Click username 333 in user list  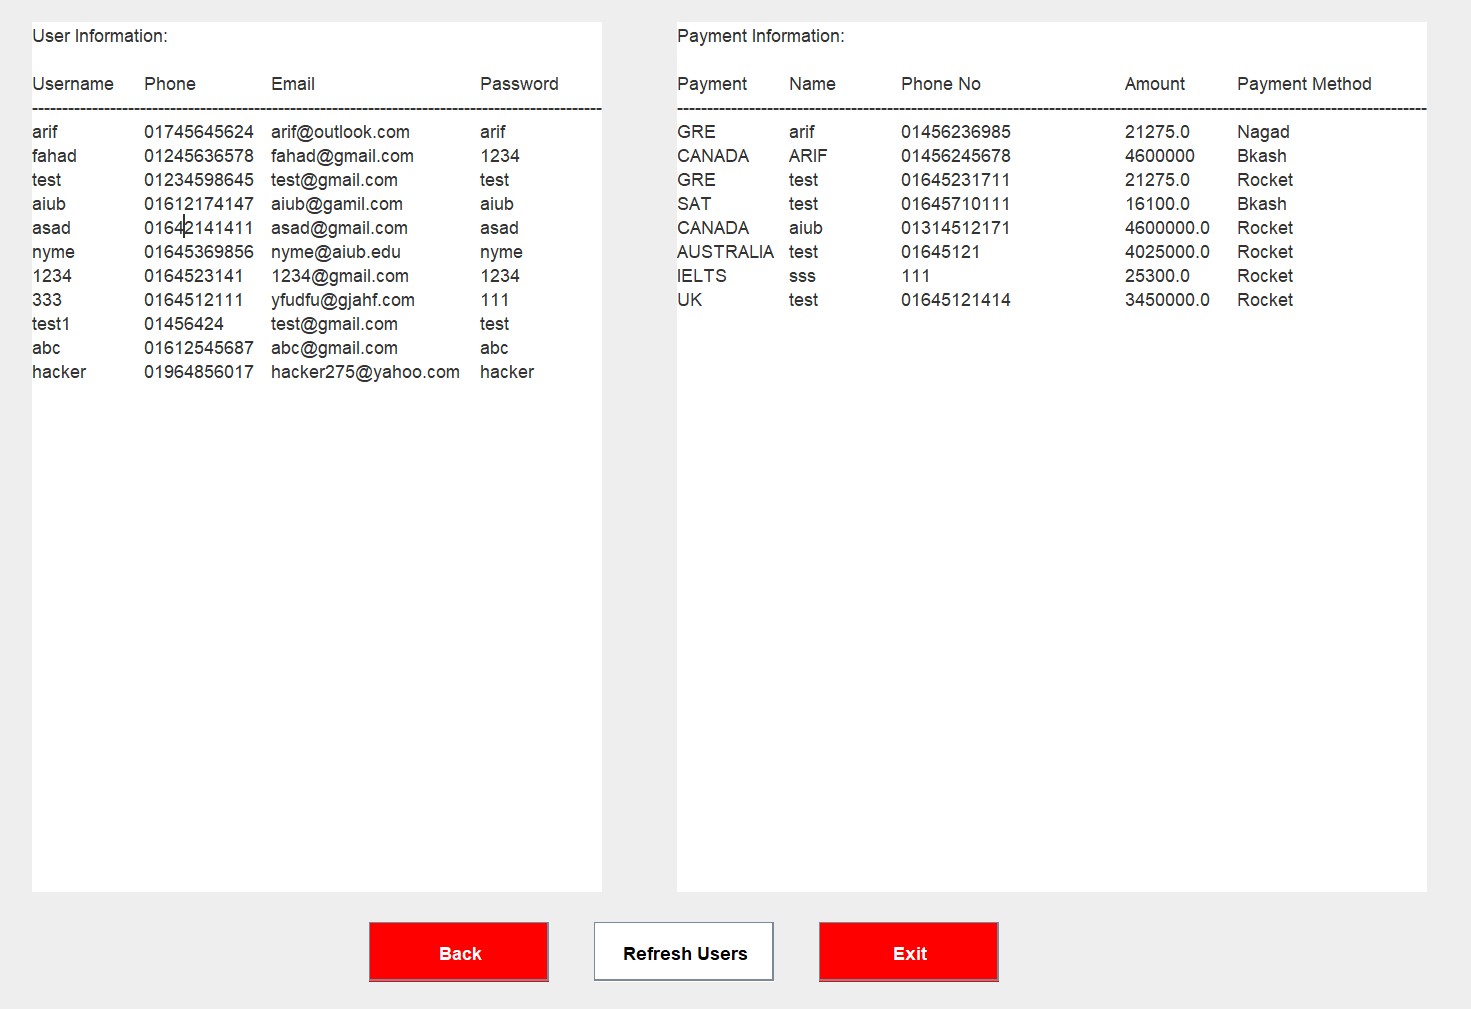[x=47, y=300]
